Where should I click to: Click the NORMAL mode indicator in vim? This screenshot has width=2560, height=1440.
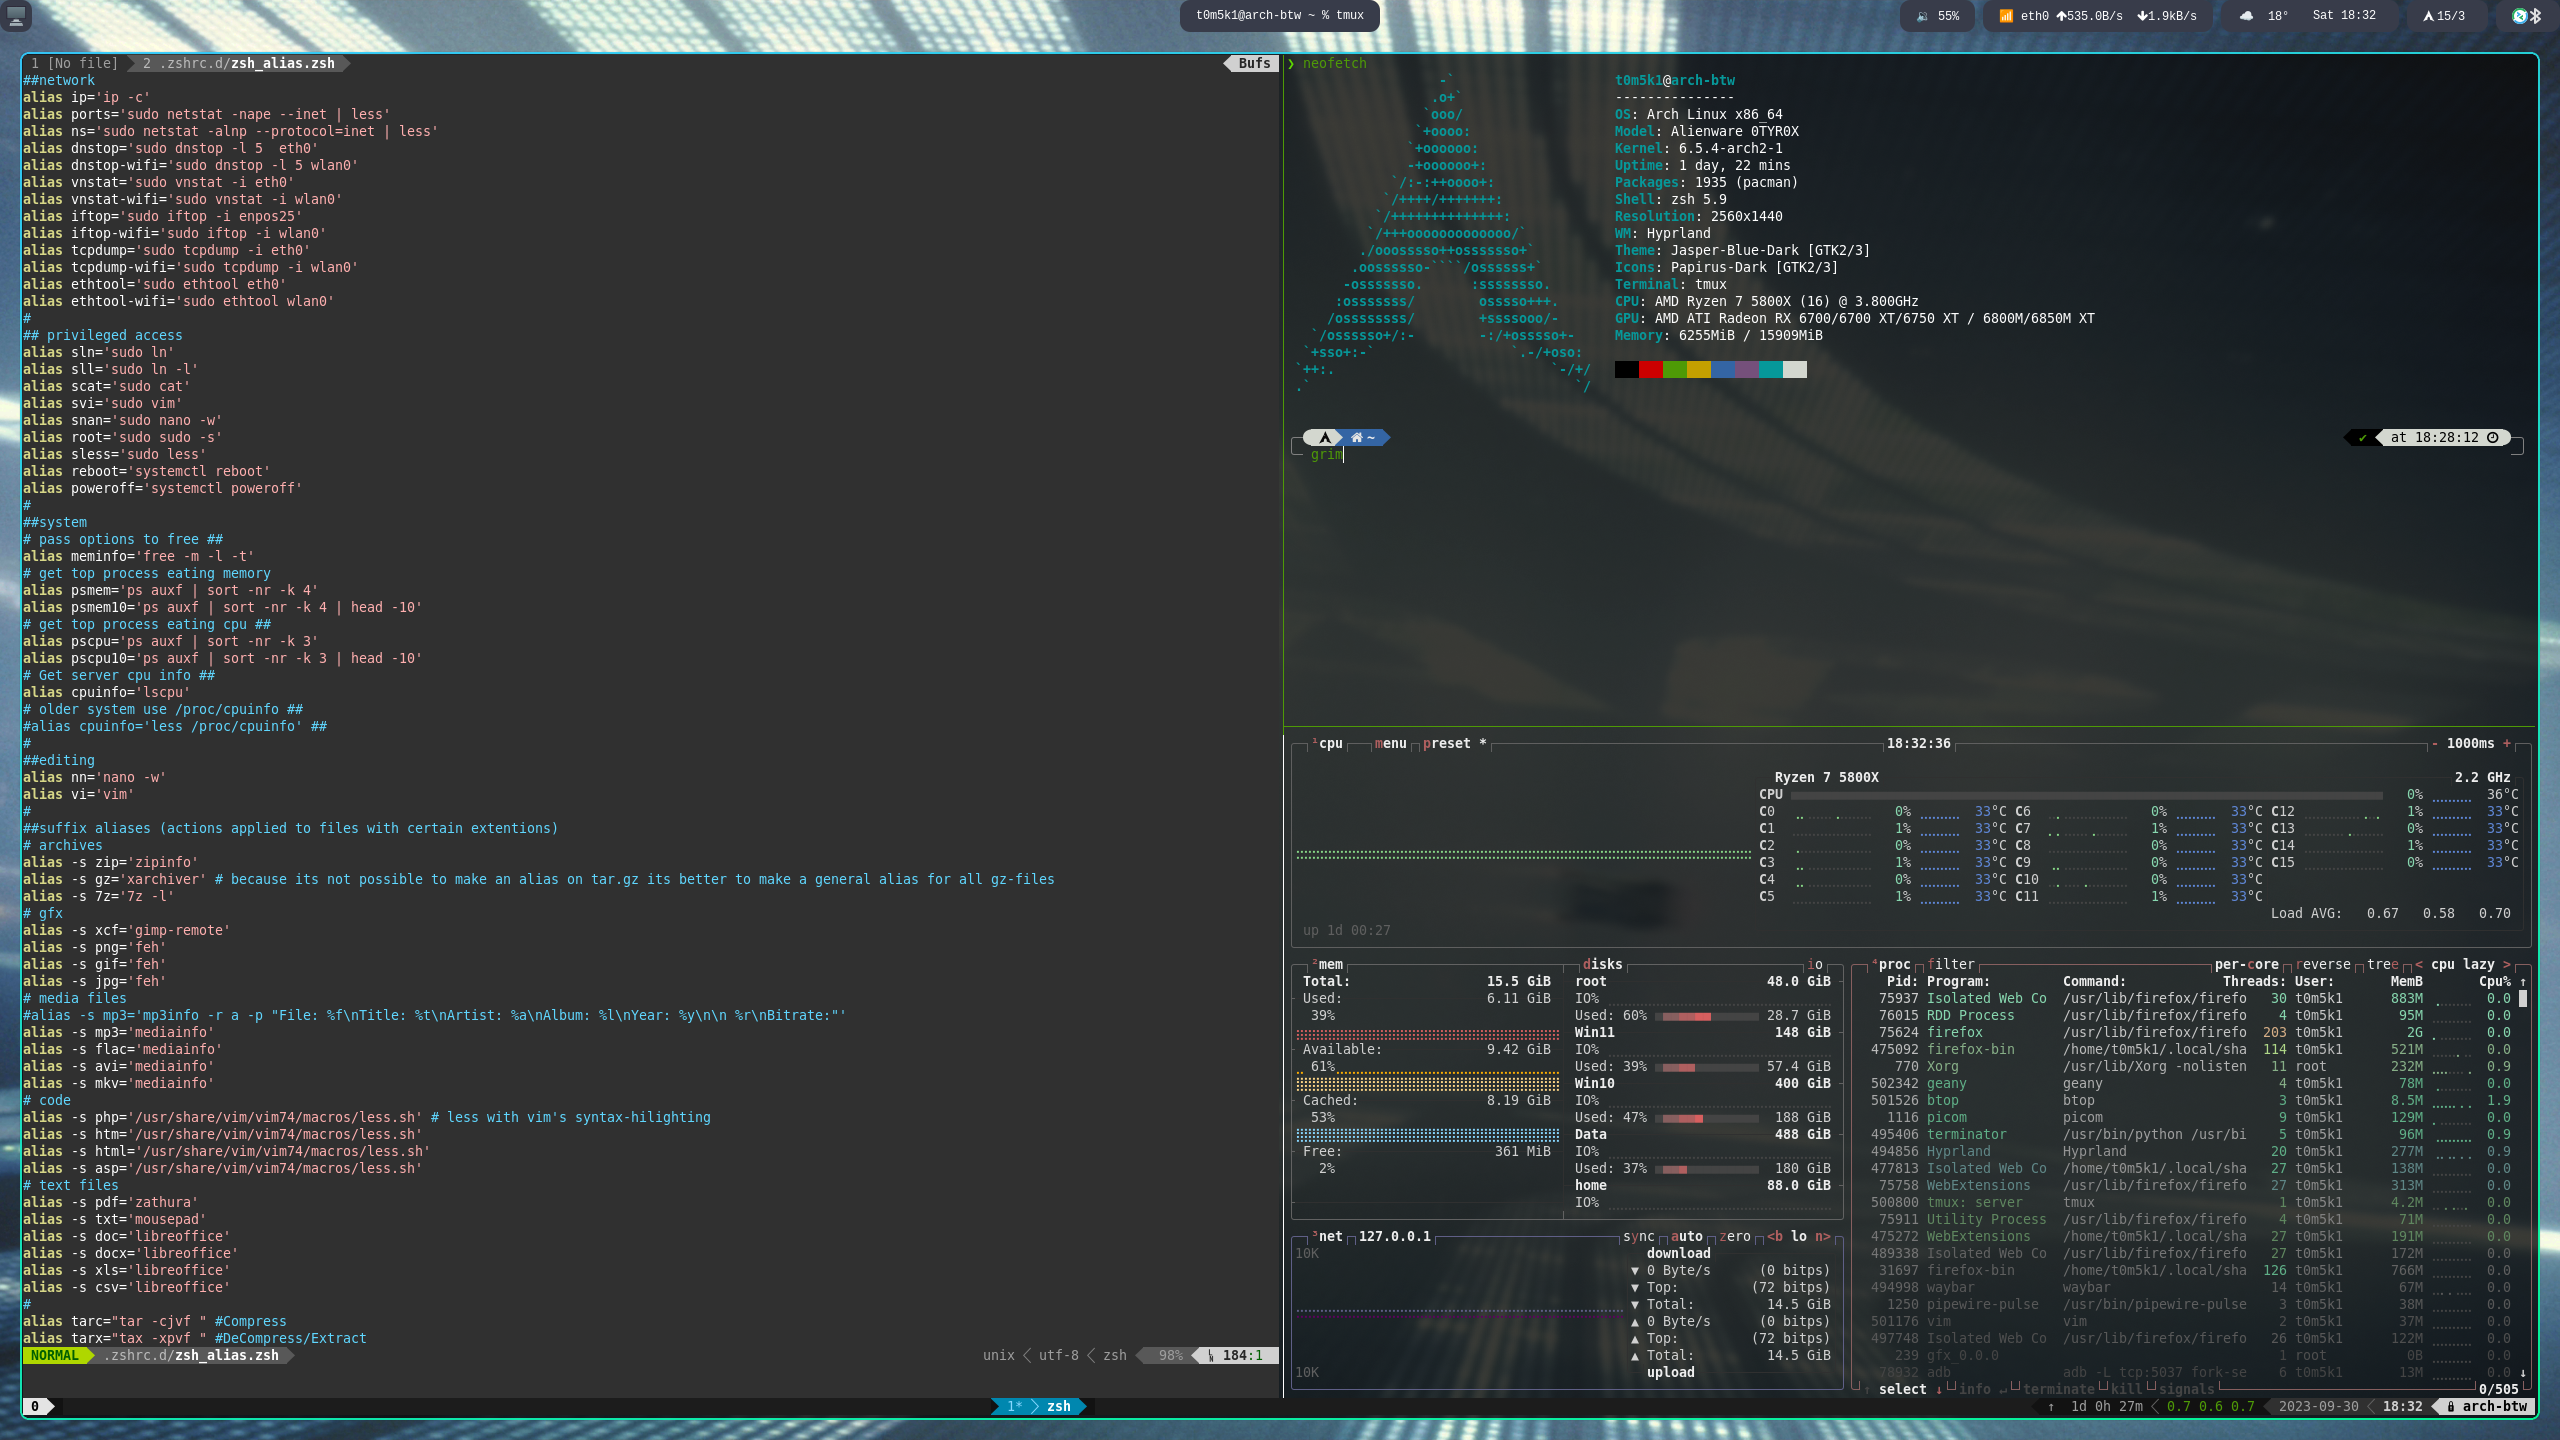click(x=54, y=1355)
